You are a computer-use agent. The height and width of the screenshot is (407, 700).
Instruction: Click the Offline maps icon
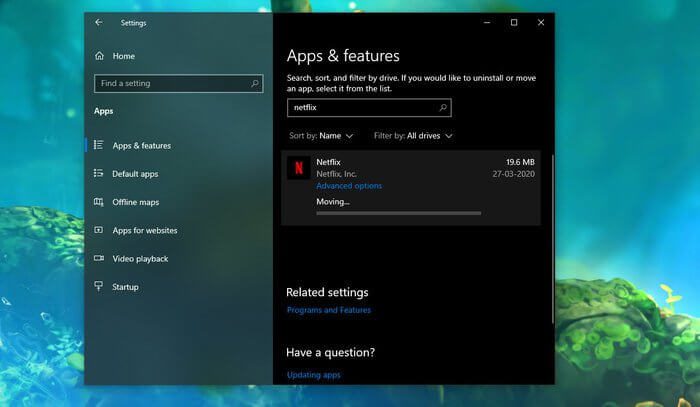point(99,202)
